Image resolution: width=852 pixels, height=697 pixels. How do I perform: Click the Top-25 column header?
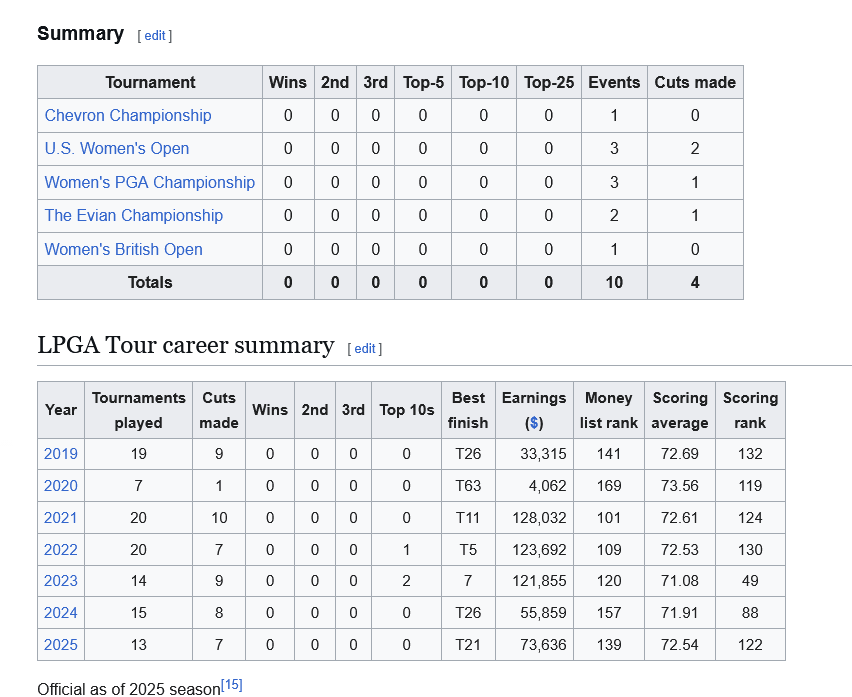click(549, 83)
